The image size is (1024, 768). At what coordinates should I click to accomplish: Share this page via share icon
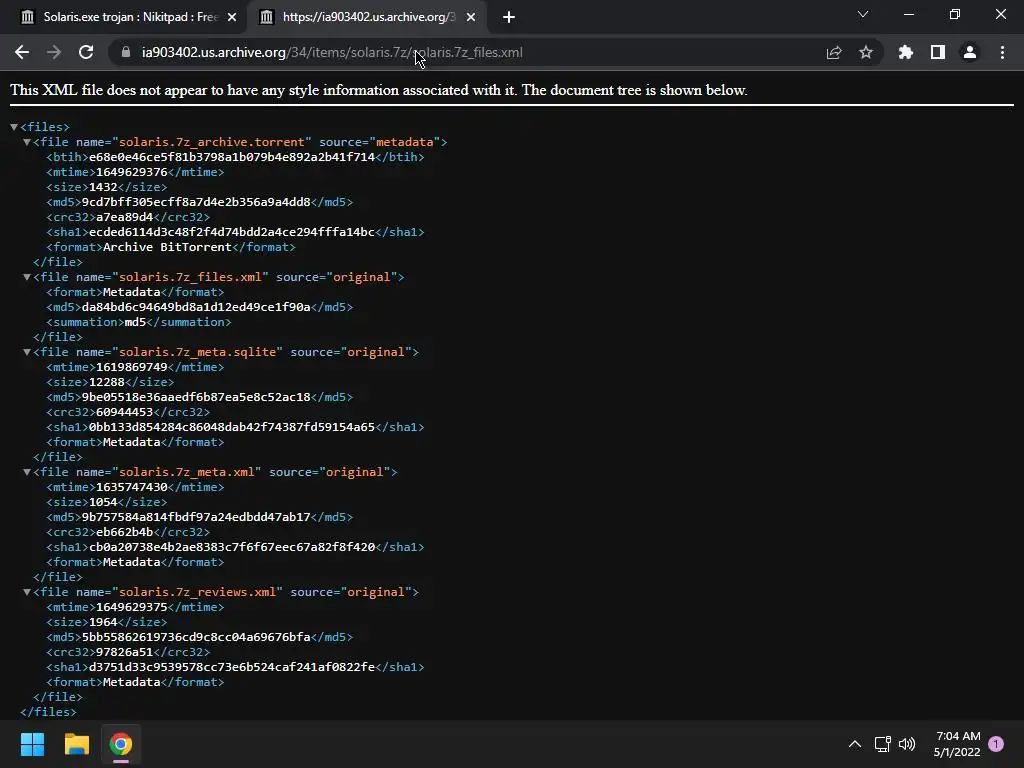[834, 52]
